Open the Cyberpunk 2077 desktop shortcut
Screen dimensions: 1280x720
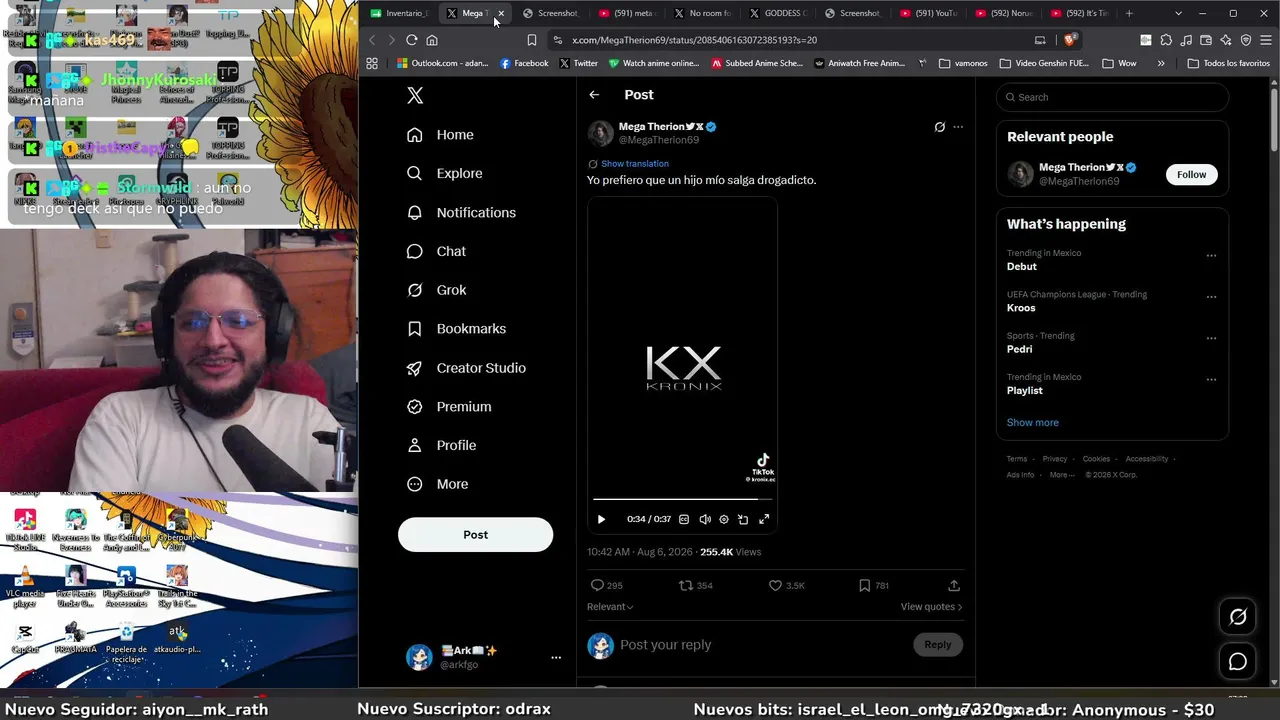(x=177, y=530)
